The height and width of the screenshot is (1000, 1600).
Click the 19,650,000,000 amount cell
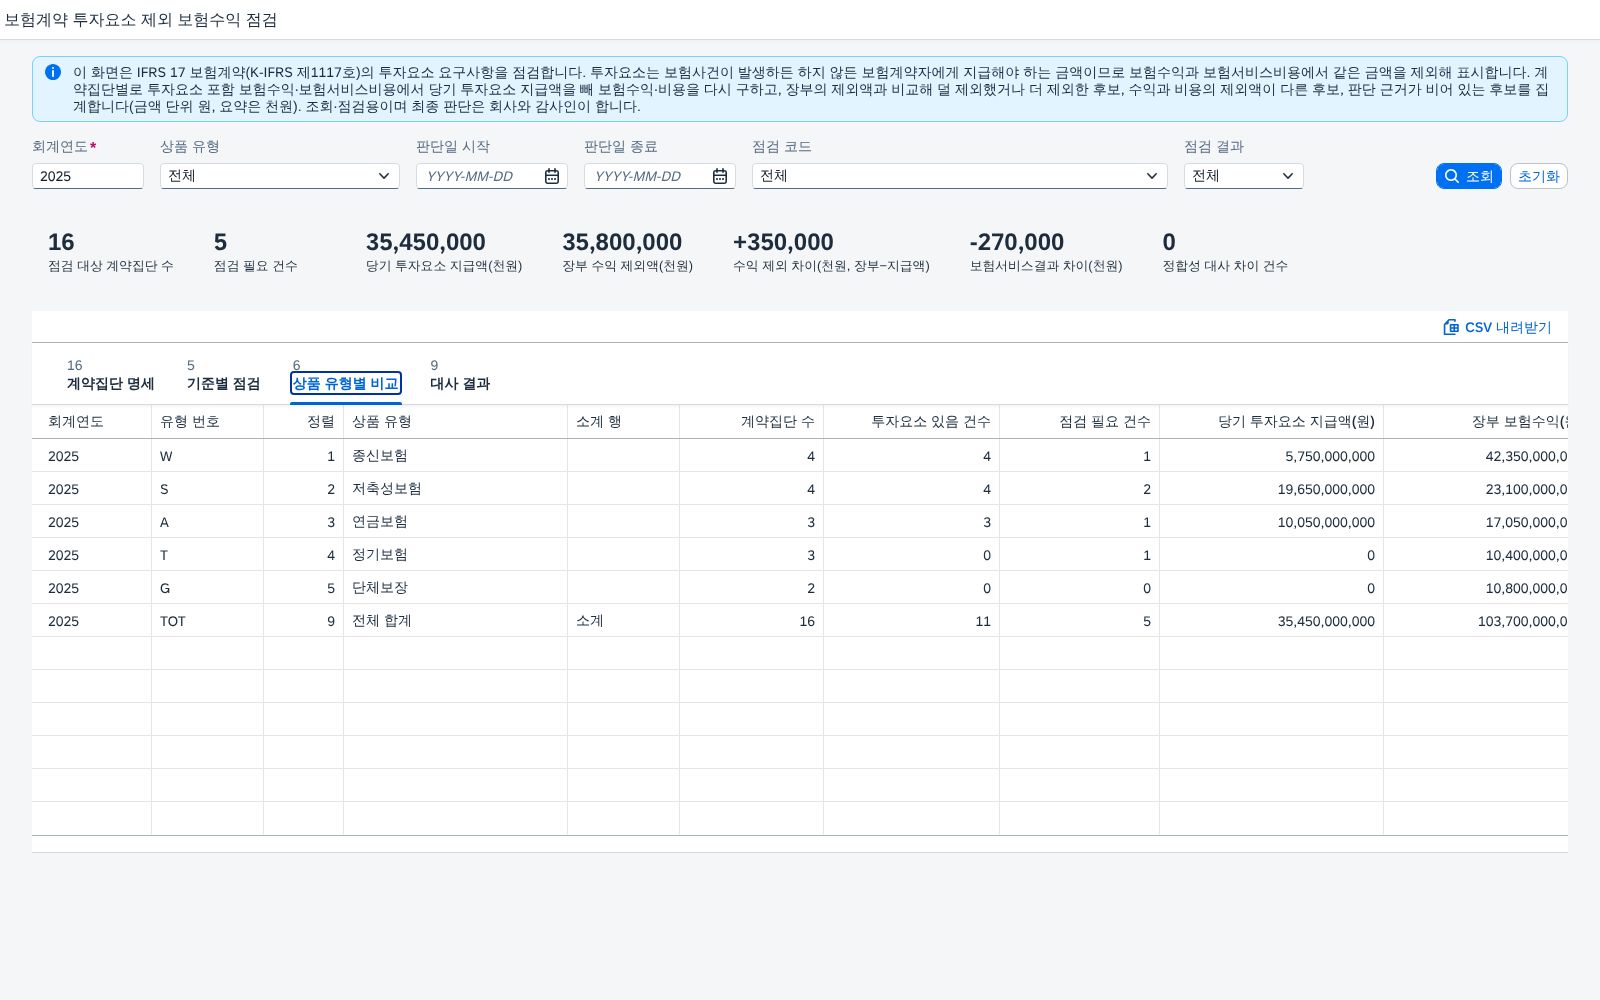click(x=1272, y=489)
